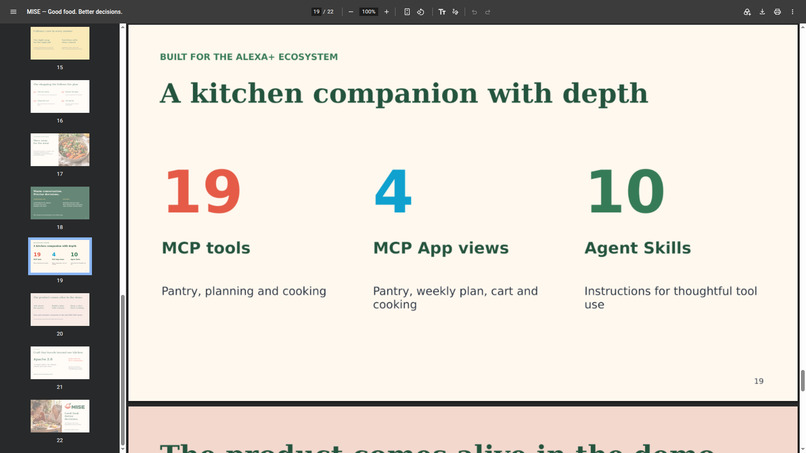Click 'Pantry, planning and cooking' text
The image size is (806, 453).
pos(244,291)
